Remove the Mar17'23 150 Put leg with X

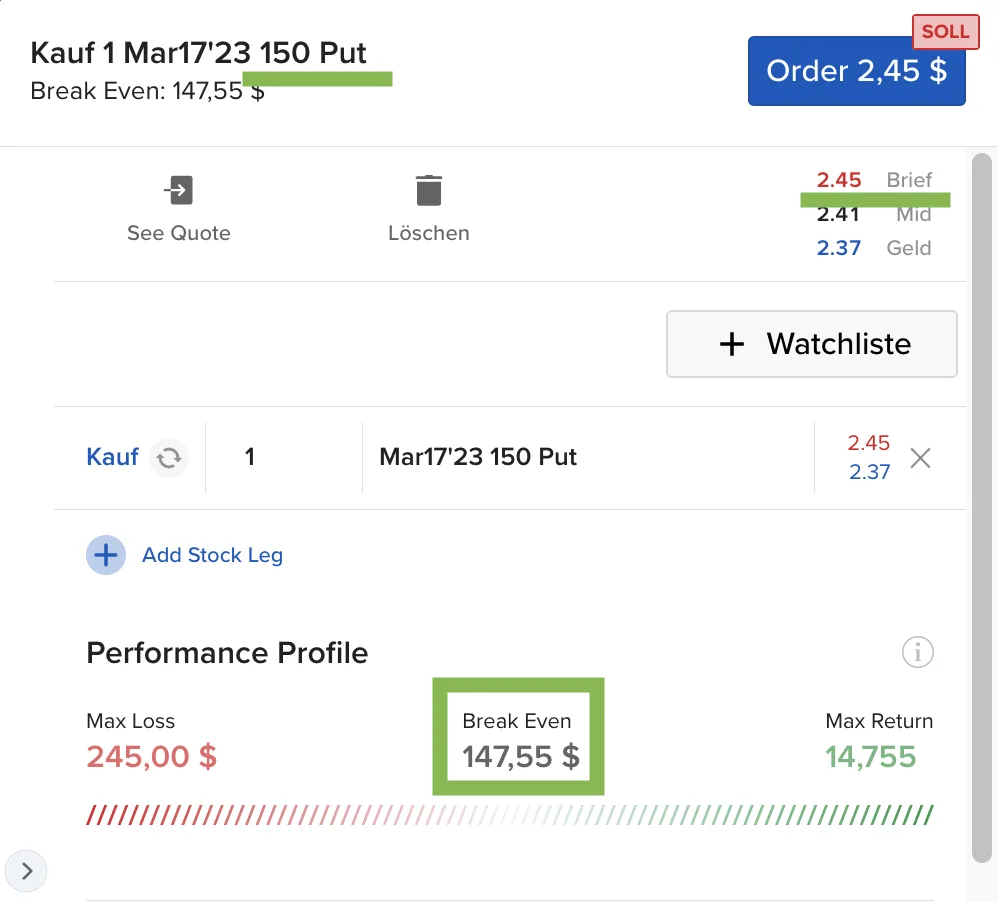coord(920,458)
